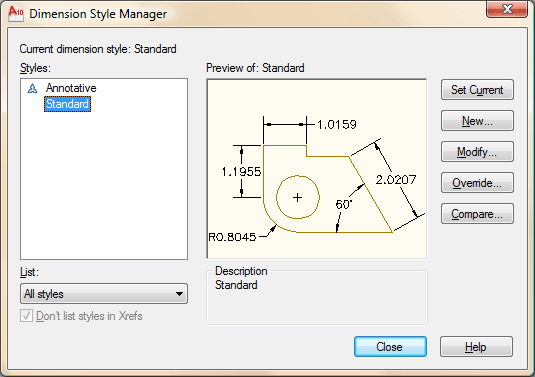The image size is (535, 377).
Task: Click the 60° angle label in preview
Action: click(x=344, y=205)
